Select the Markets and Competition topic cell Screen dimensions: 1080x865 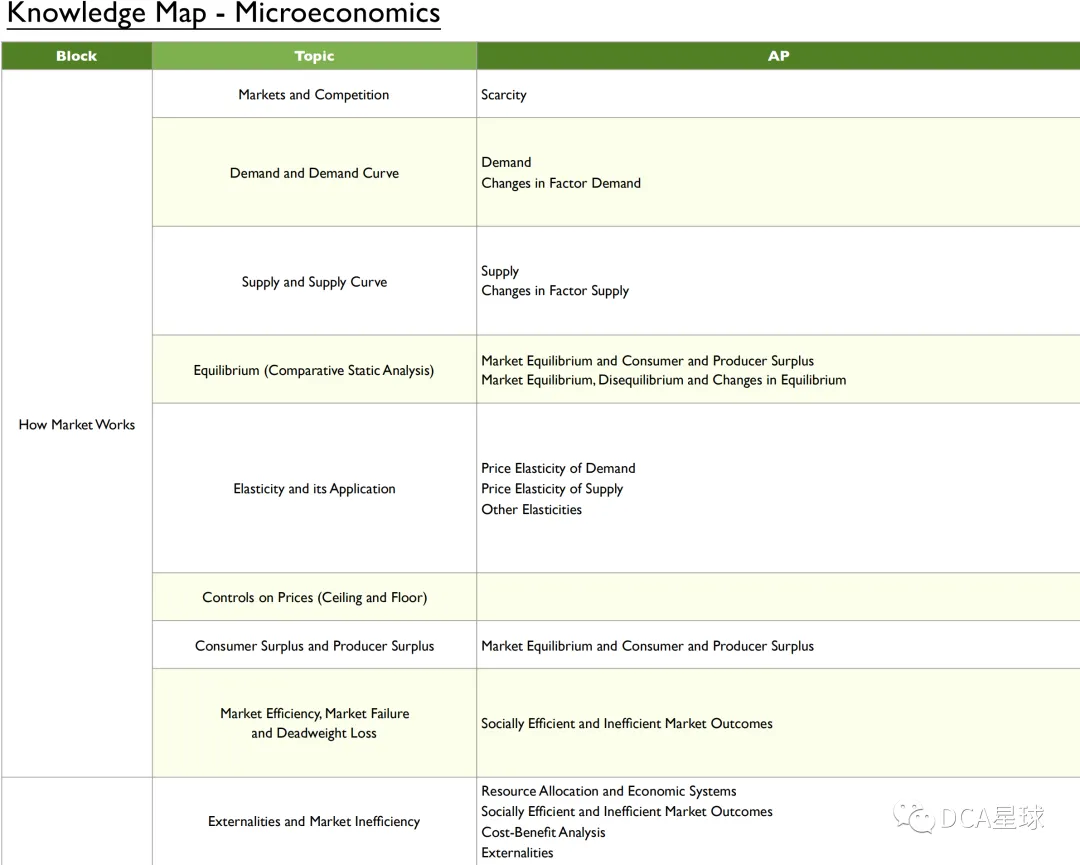314,94
